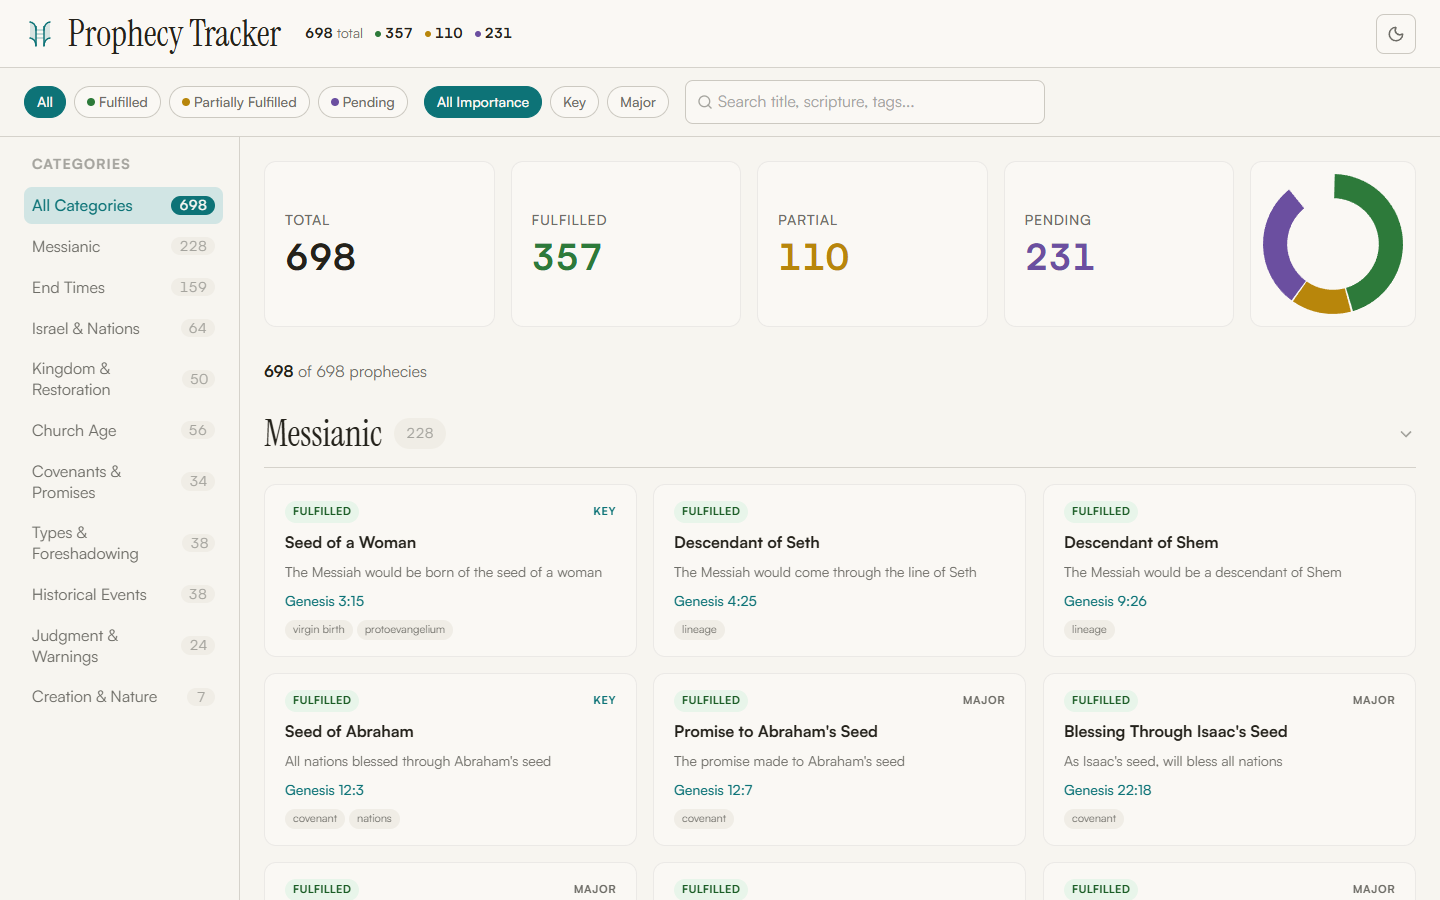
Task: Click the All Importance filter chip
Action: 483,102
